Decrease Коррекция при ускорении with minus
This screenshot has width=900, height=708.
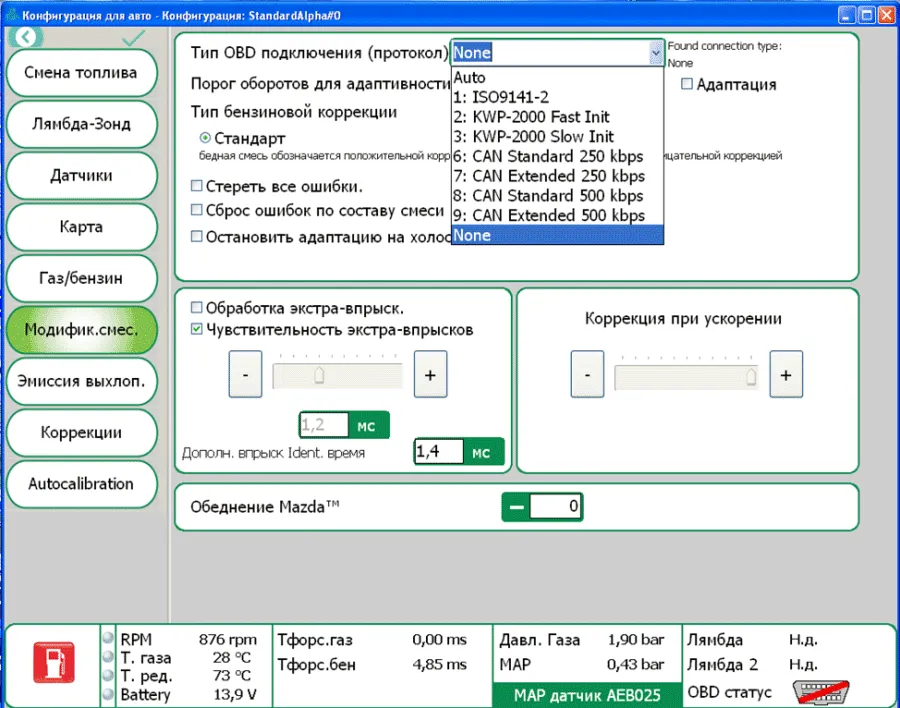(587, 374)
